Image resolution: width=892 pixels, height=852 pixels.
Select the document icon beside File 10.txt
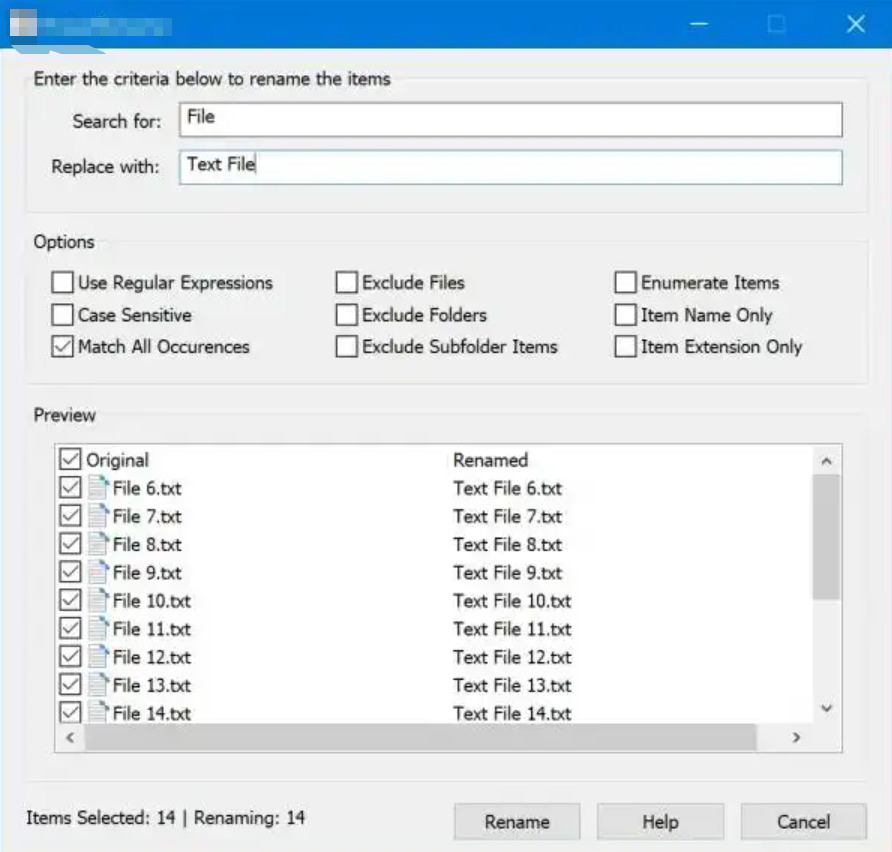point(98,601)
